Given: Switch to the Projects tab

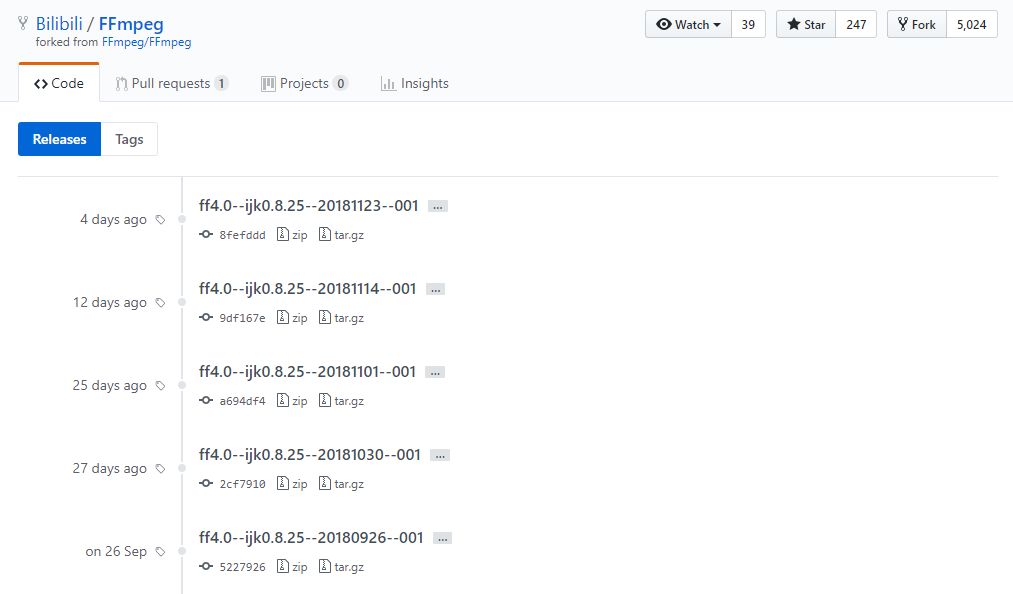Looking at the screenshot, I should click(304, 83).
